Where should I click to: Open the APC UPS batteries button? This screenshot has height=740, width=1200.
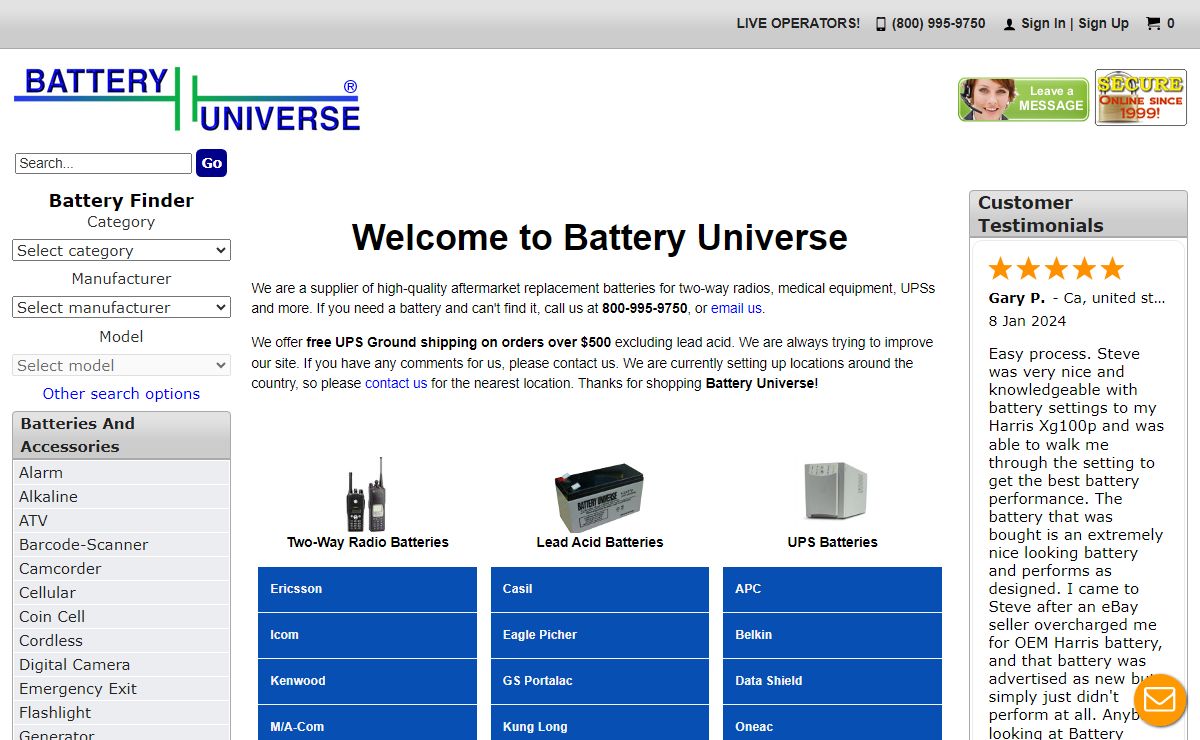click(x=832, y=589)
